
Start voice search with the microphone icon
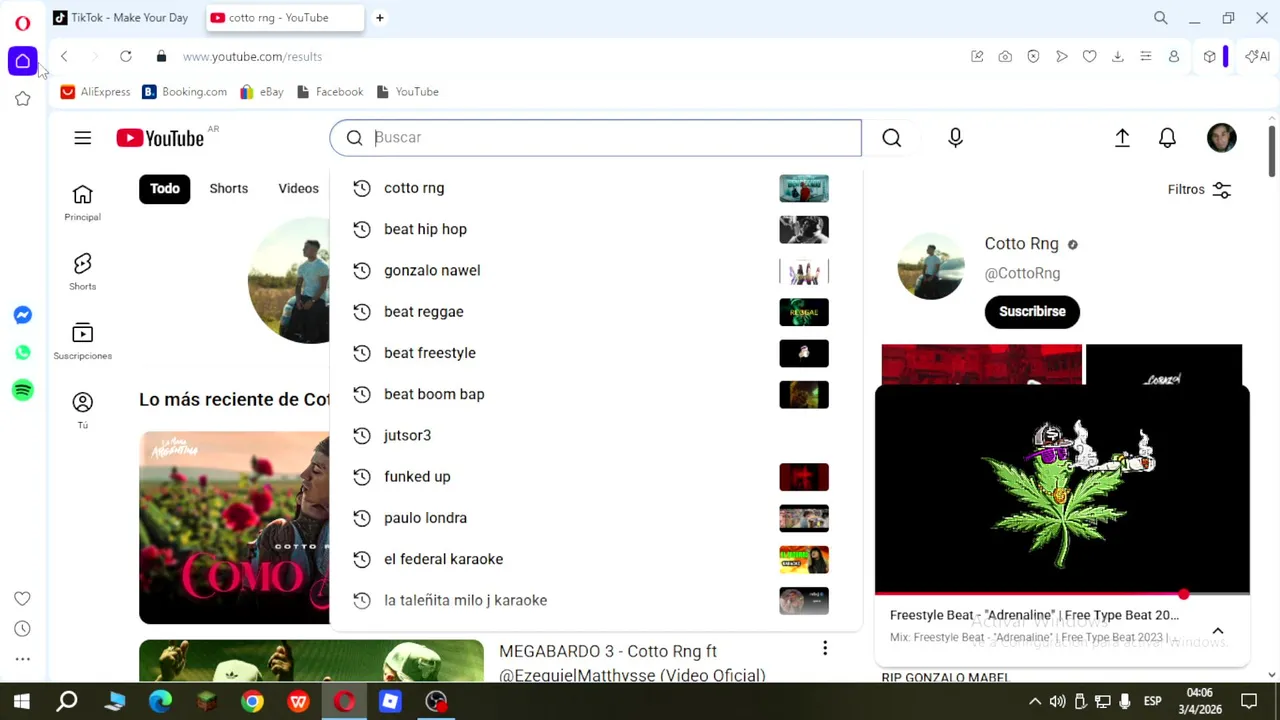(955, 138)
